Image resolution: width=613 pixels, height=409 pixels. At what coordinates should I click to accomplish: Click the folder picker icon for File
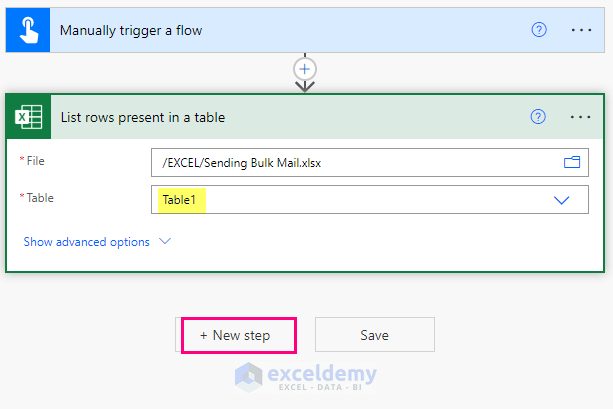pyautogui.click(x=572, y=162)
